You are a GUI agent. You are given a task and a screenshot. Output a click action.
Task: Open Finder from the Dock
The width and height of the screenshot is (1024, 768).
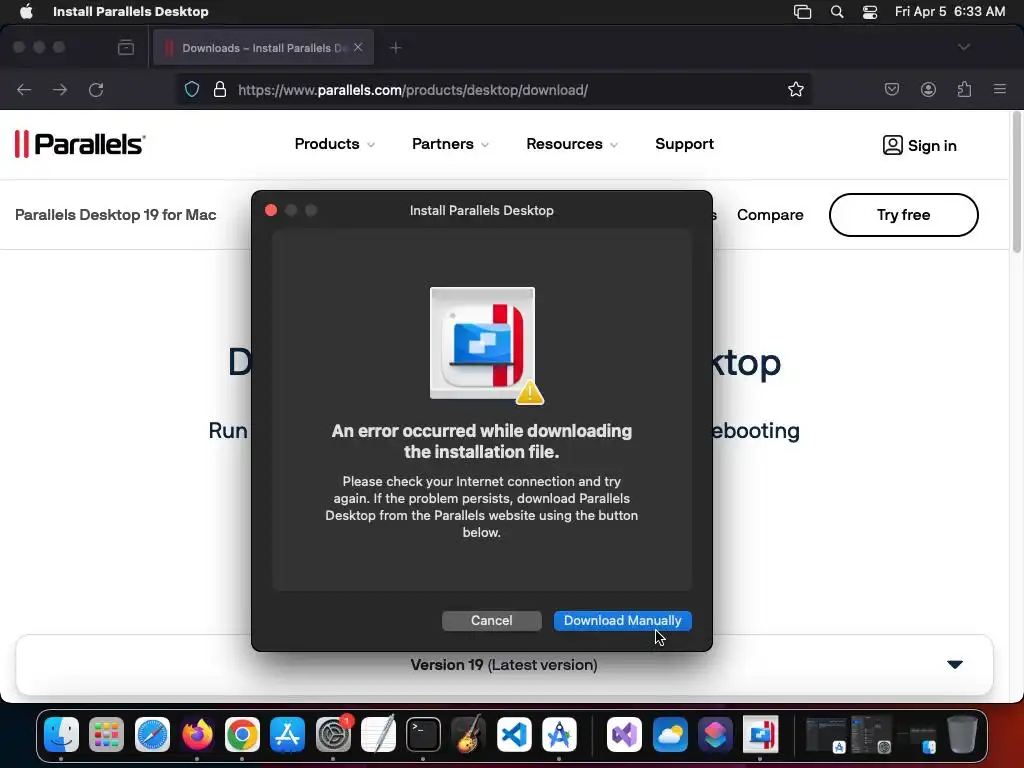click(61, 735)
